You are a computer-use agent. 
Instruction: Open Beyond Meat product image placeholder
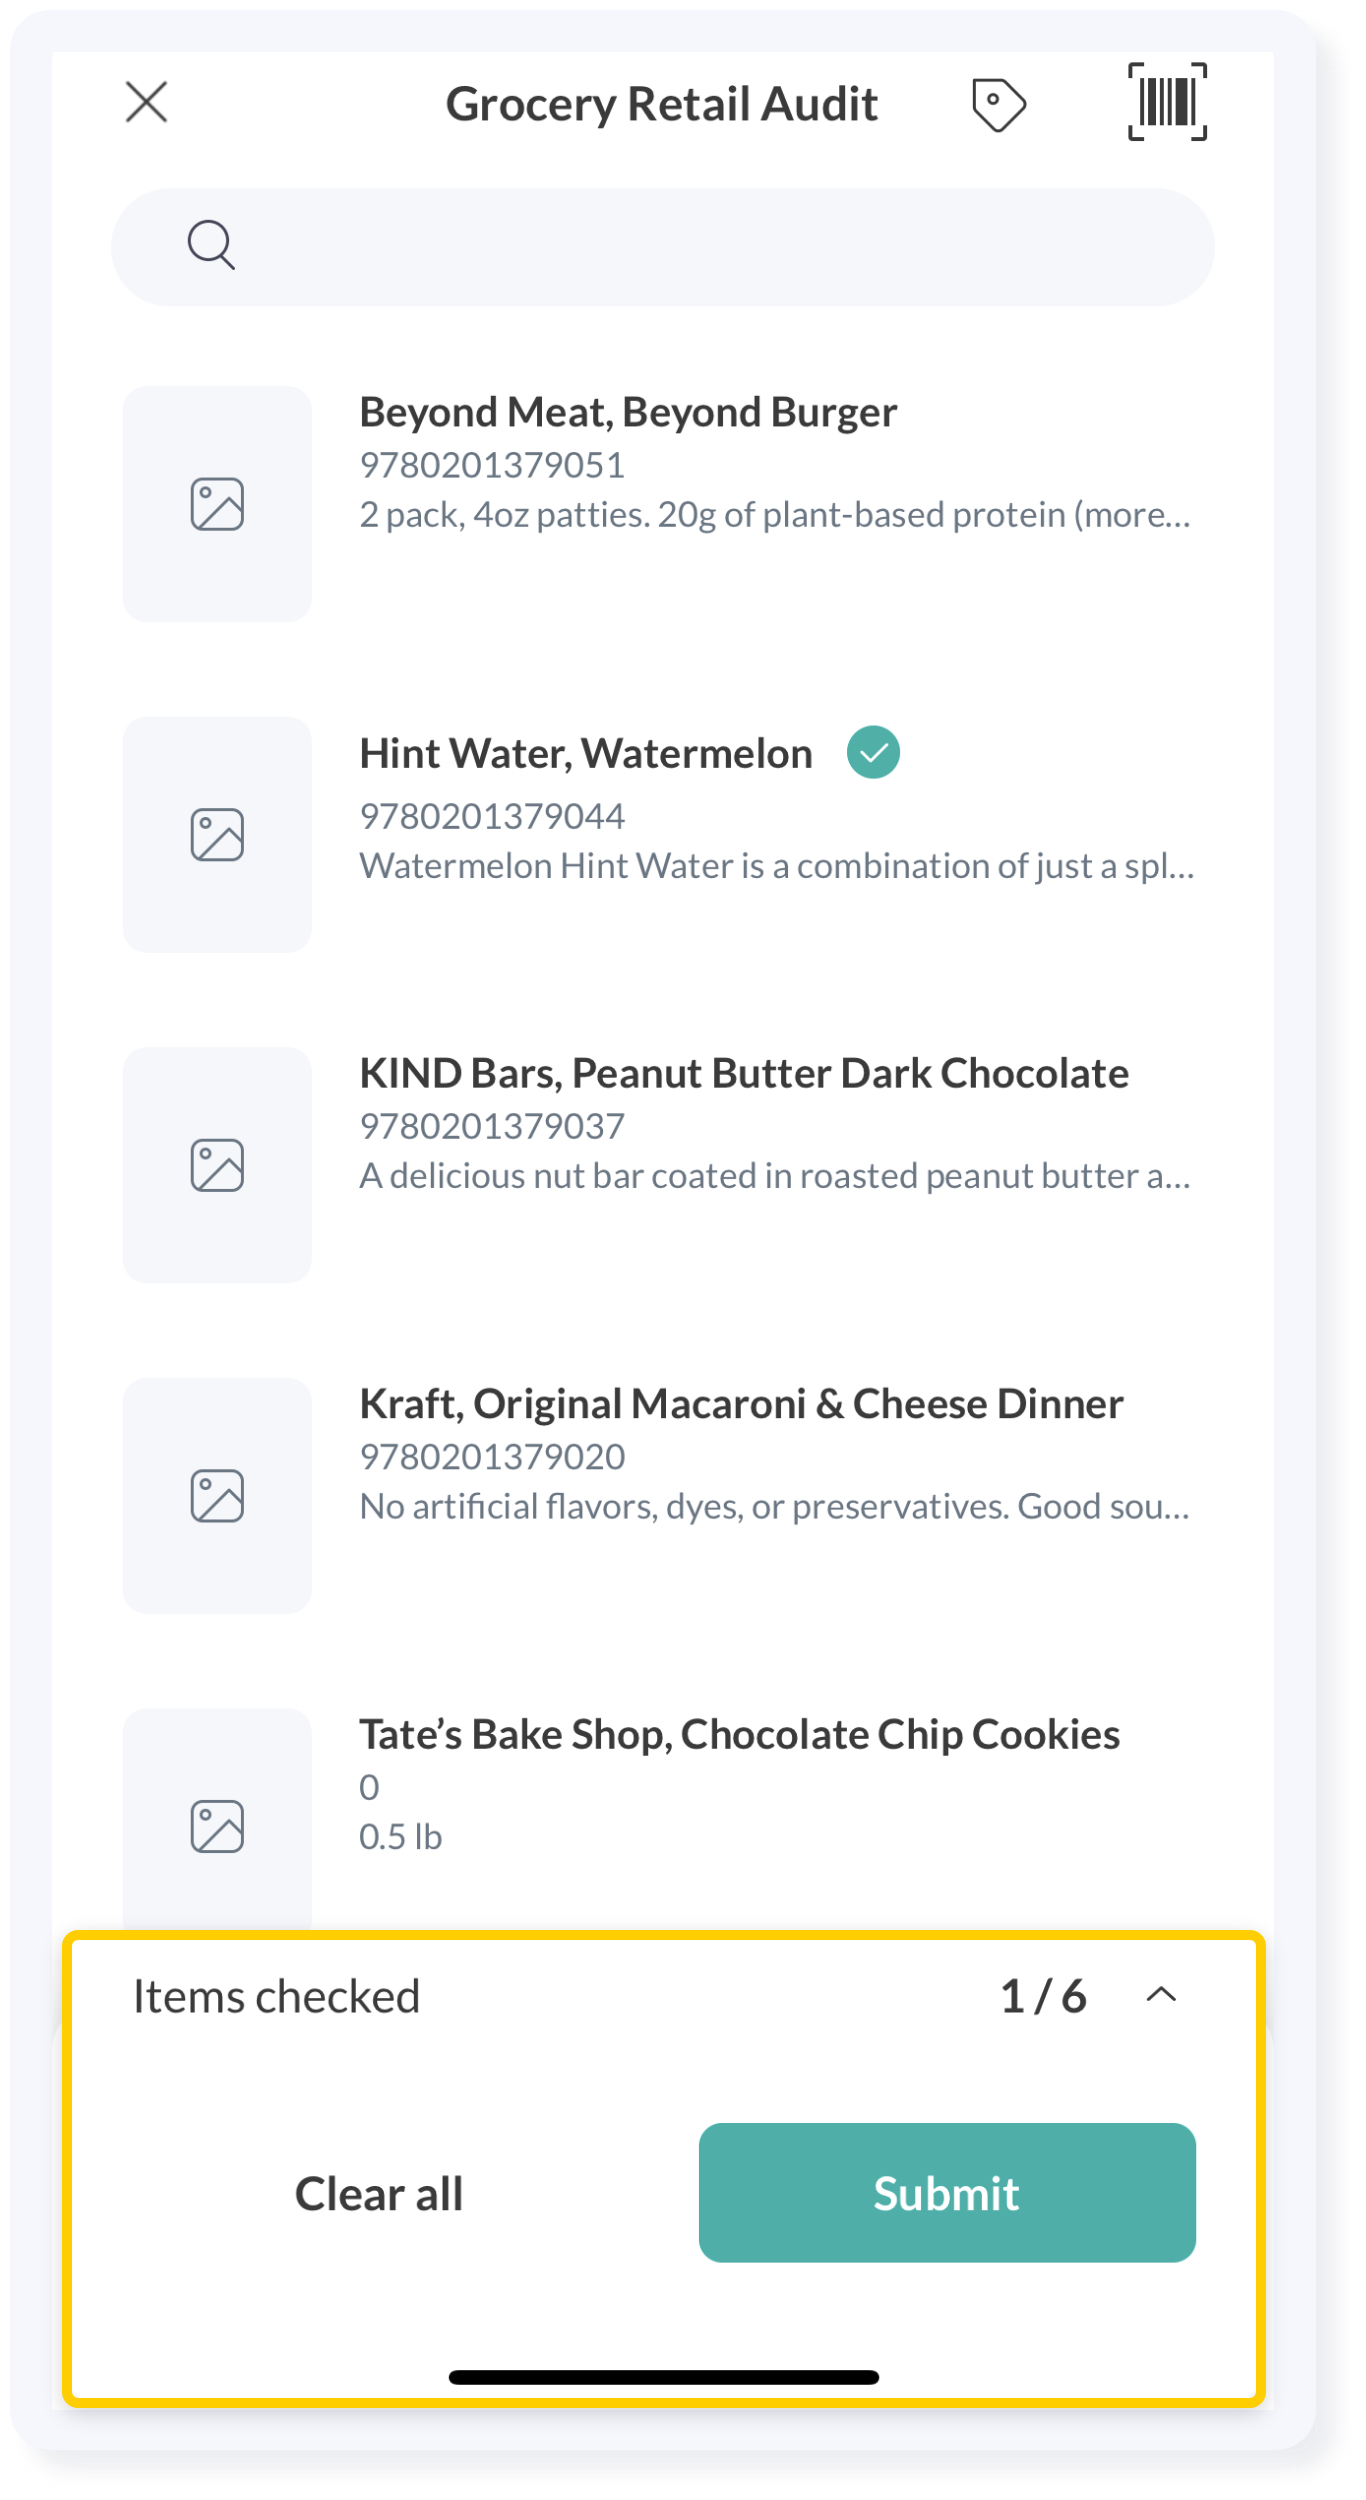tap(217, 504)
